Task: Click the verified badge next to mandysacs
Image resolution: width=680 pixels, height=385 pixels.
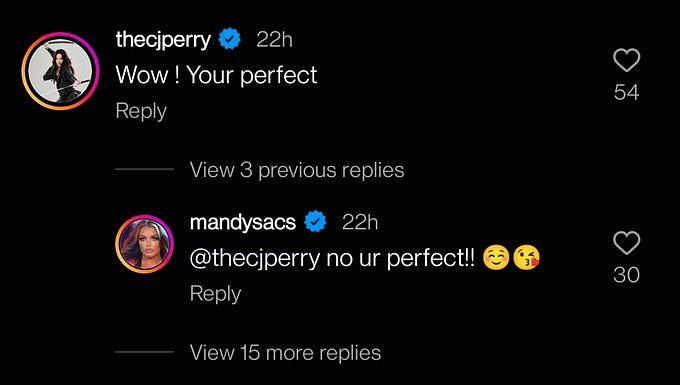Action: point(315,222)
